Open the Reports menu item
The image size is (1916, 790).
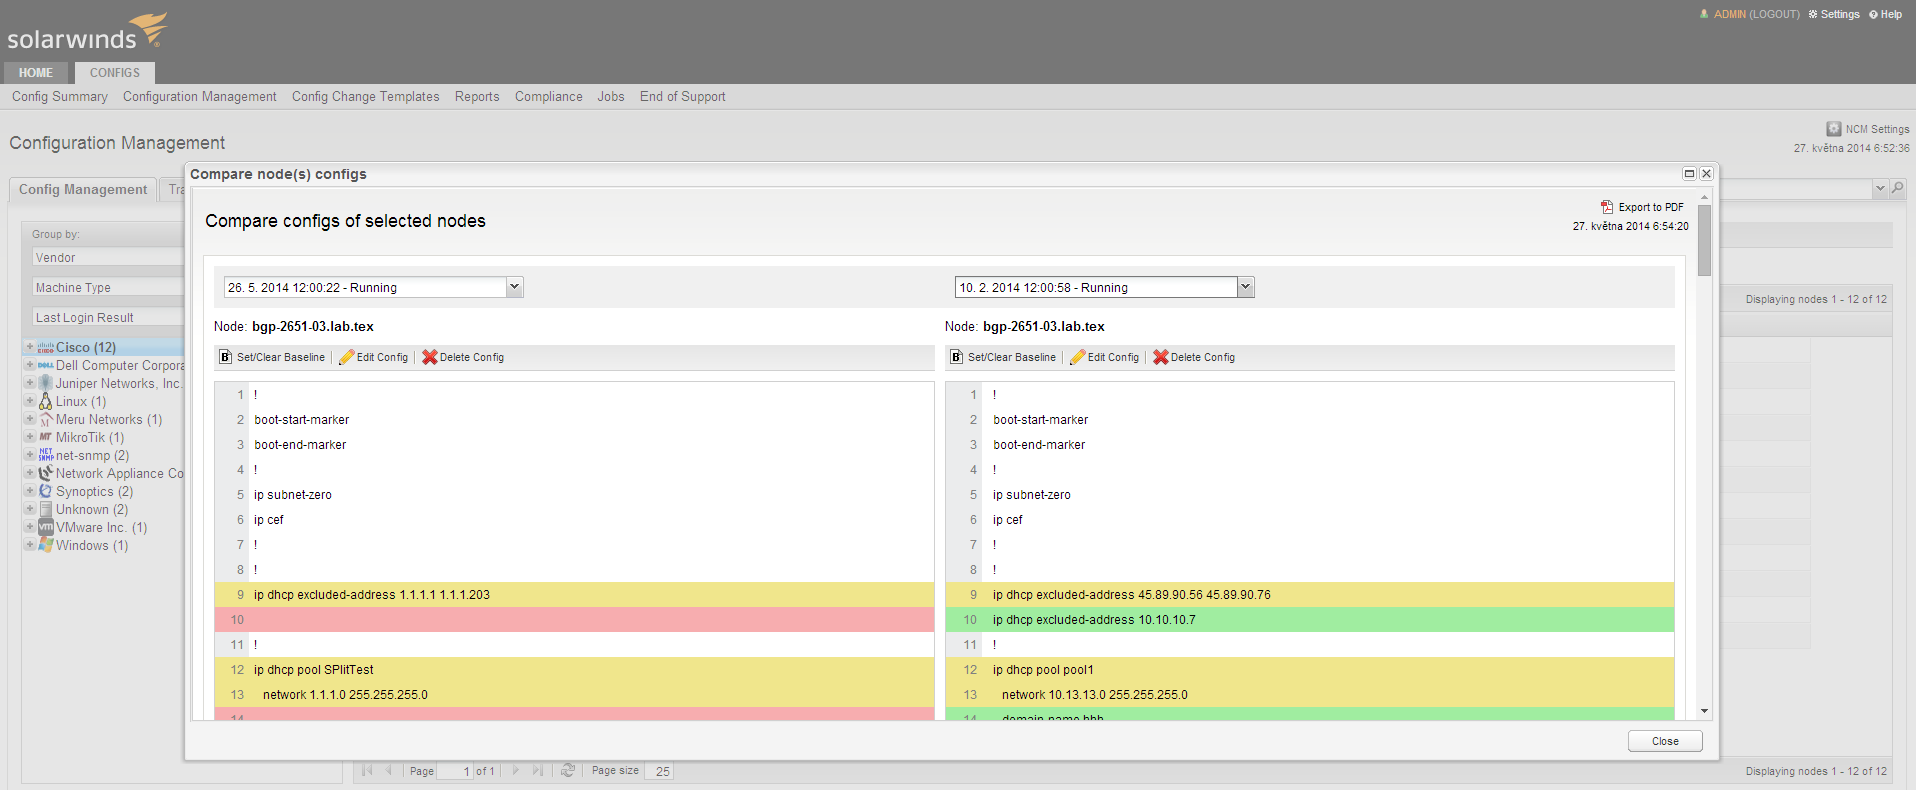tap(477, 97)
